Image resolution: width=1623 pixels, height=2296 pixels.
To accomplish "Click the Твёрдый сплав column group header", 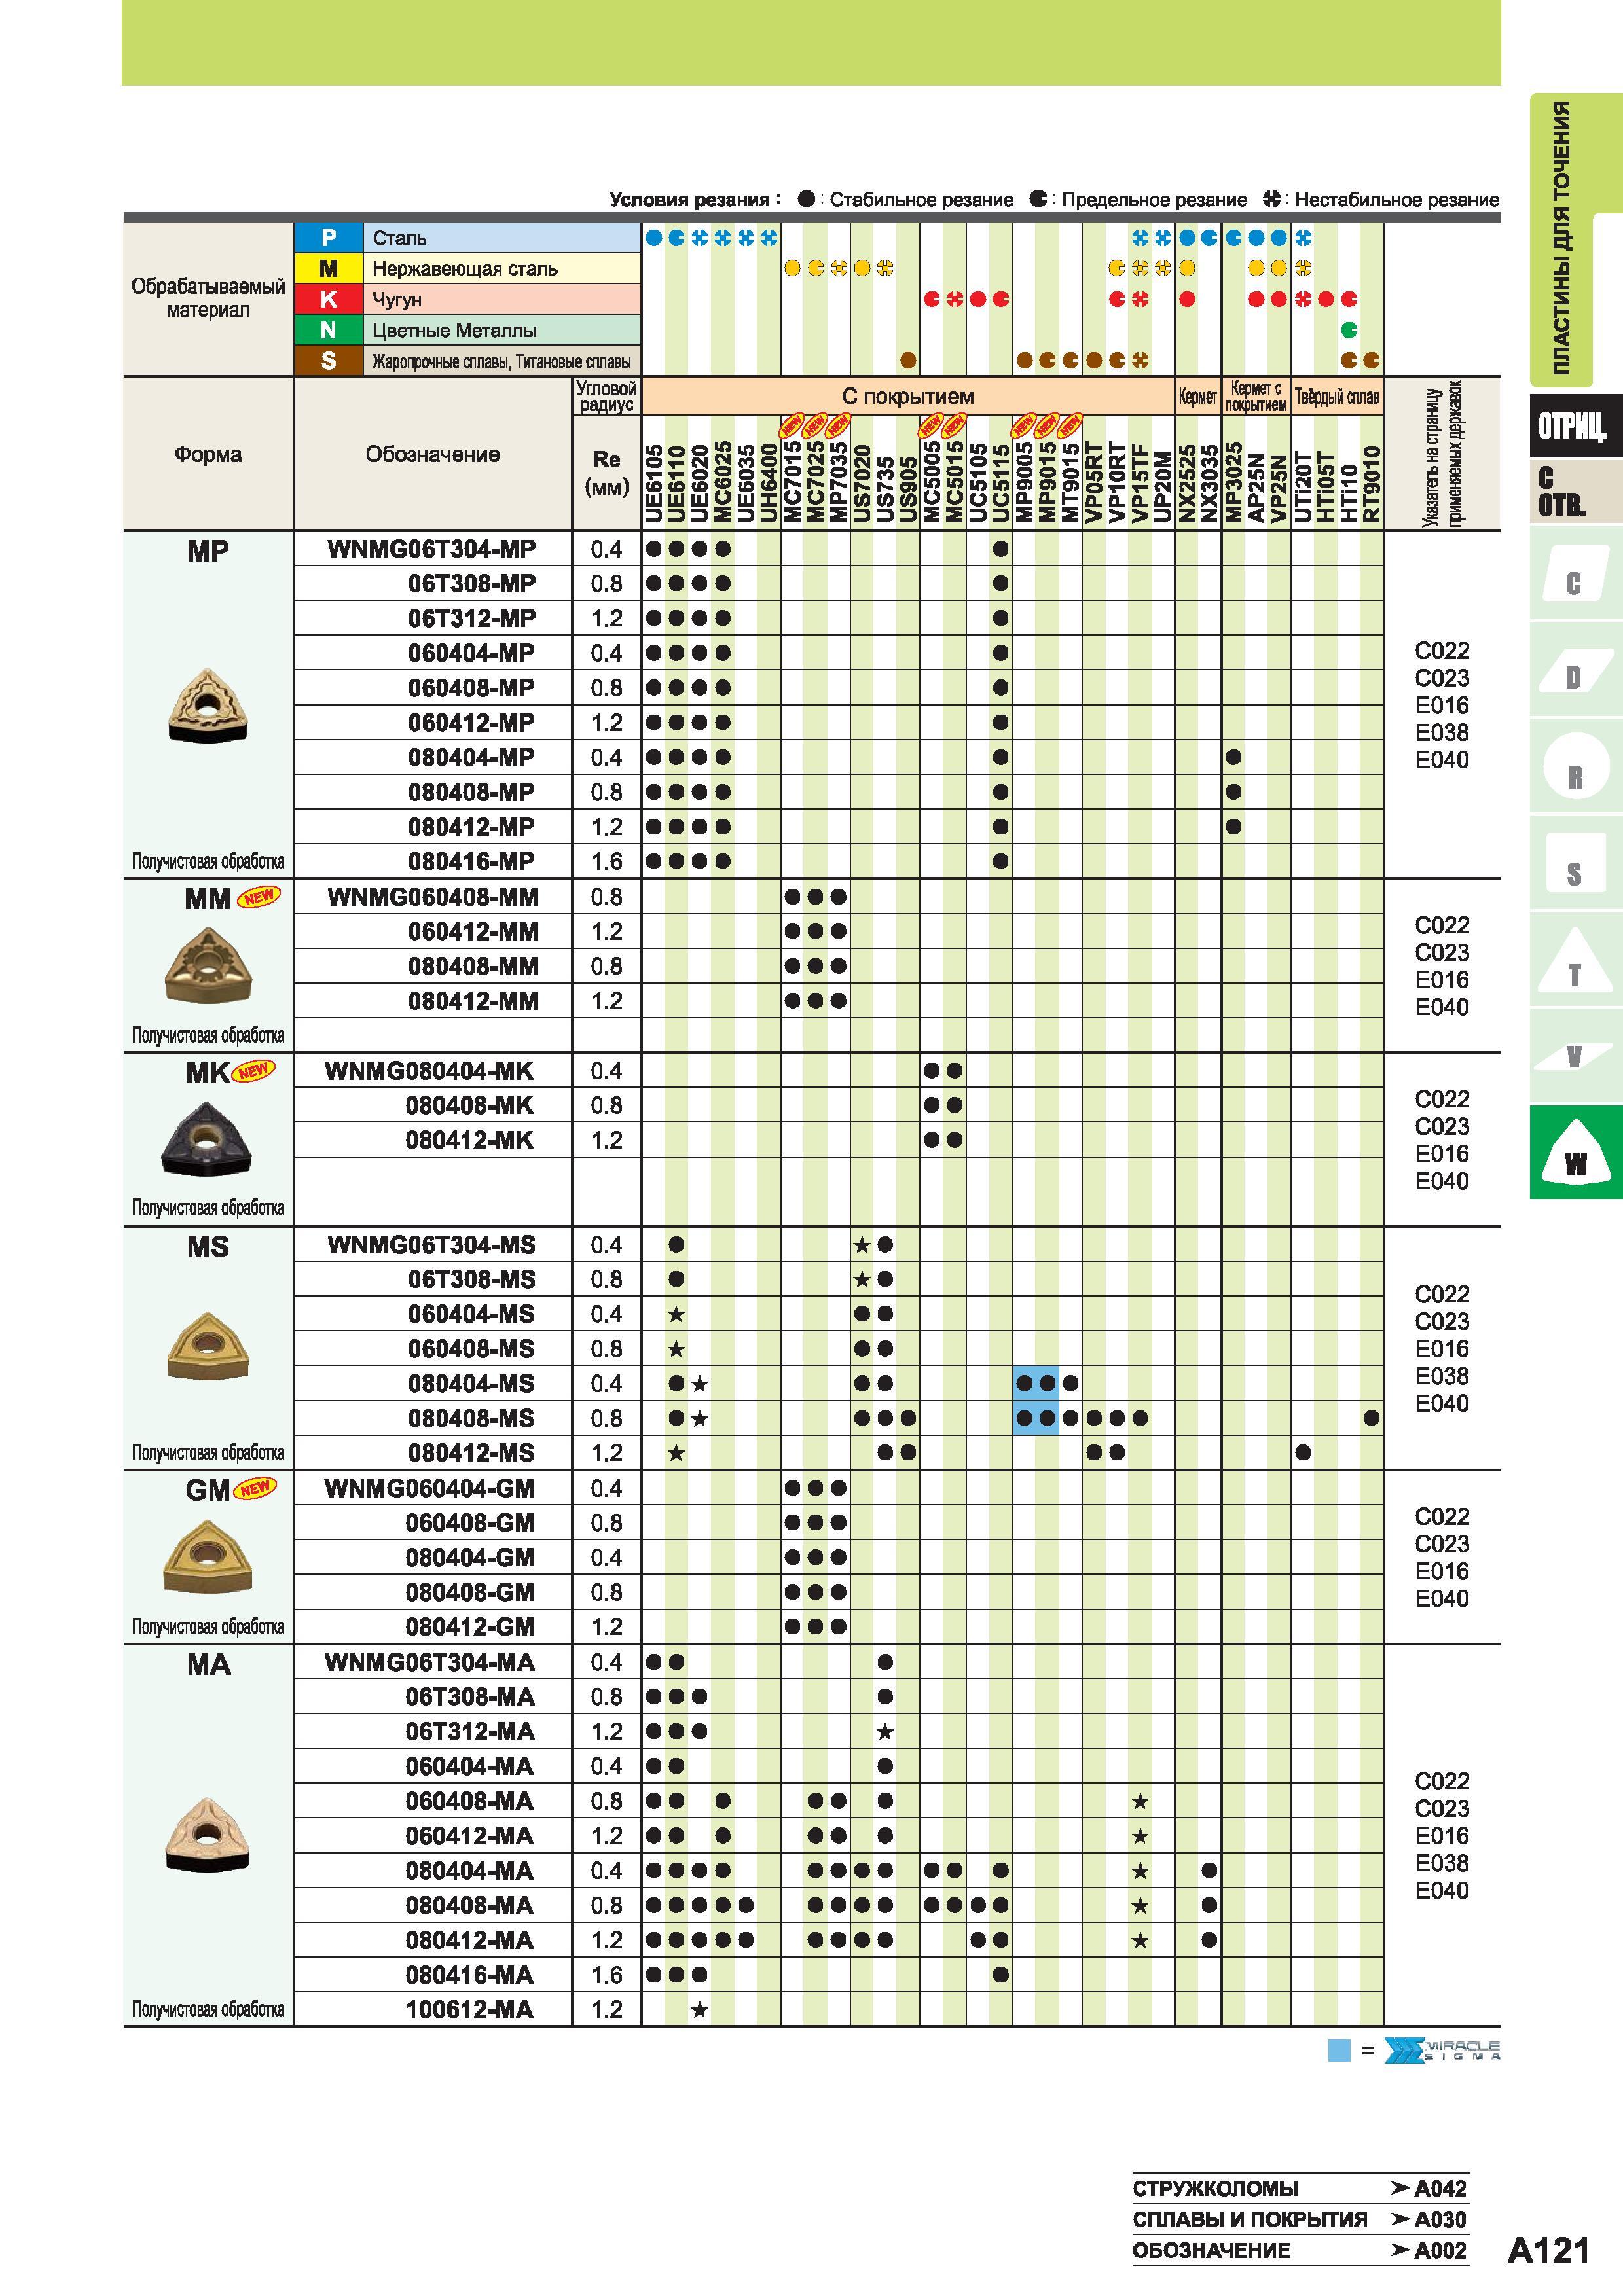I will pyautogui.click(x=1337, y=396).
